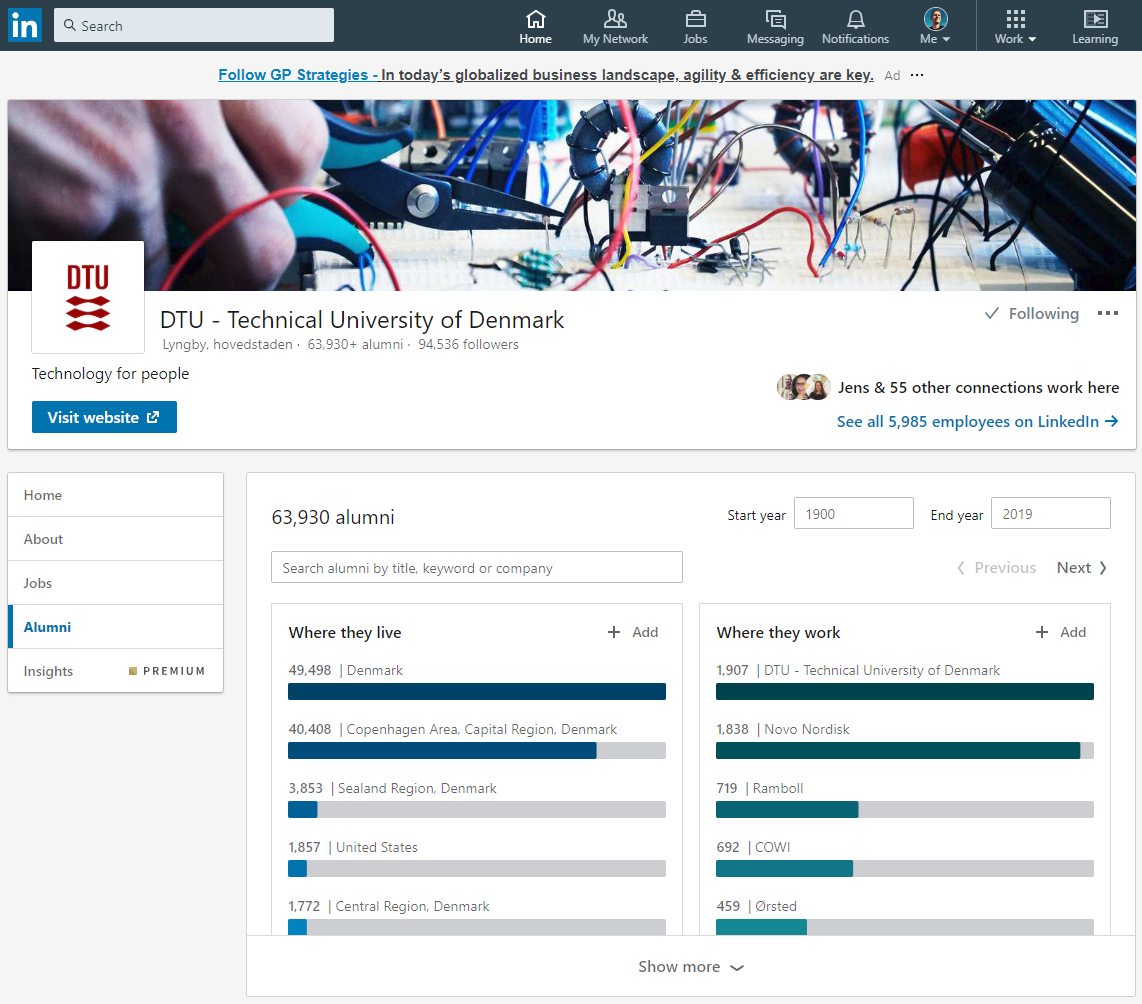Click the top Search field

pos(194,25)
